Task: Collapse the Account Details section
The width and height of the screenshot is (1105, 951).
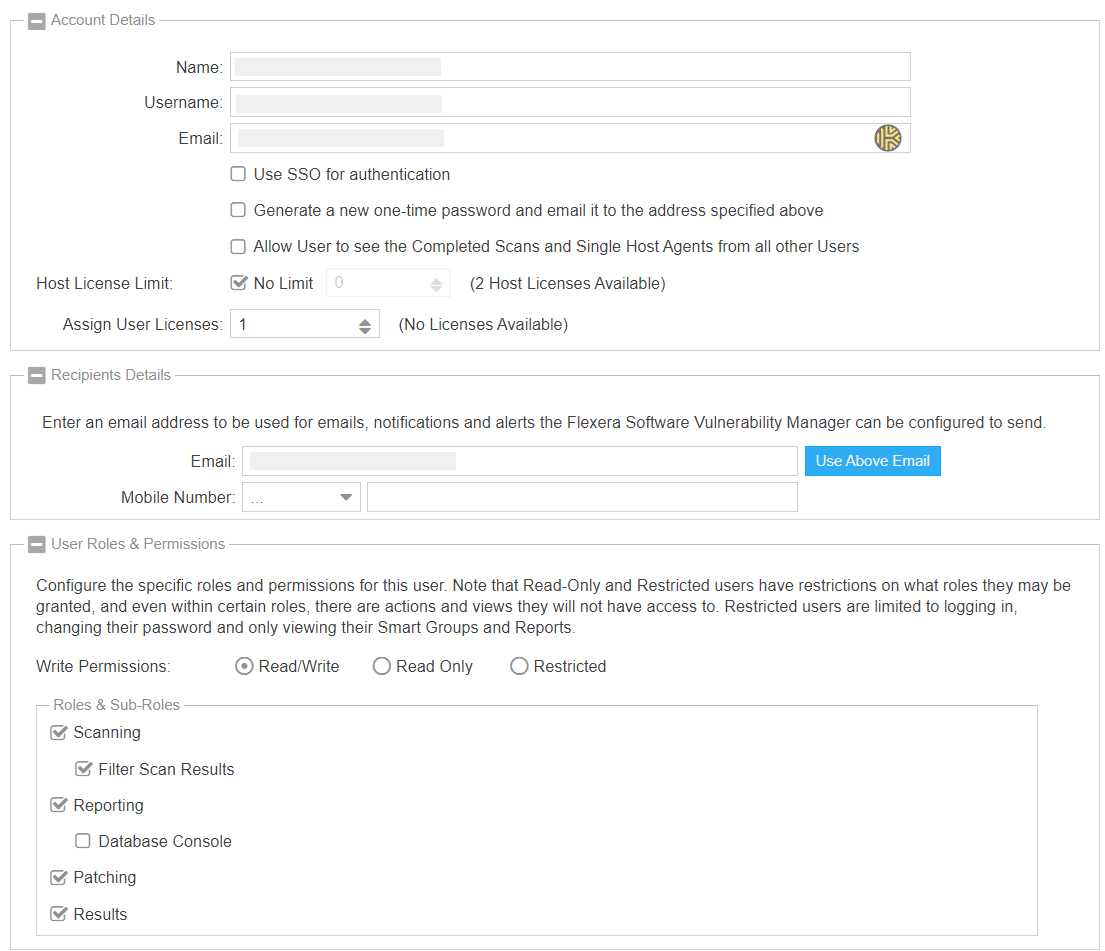Action: tap(37, 21)
